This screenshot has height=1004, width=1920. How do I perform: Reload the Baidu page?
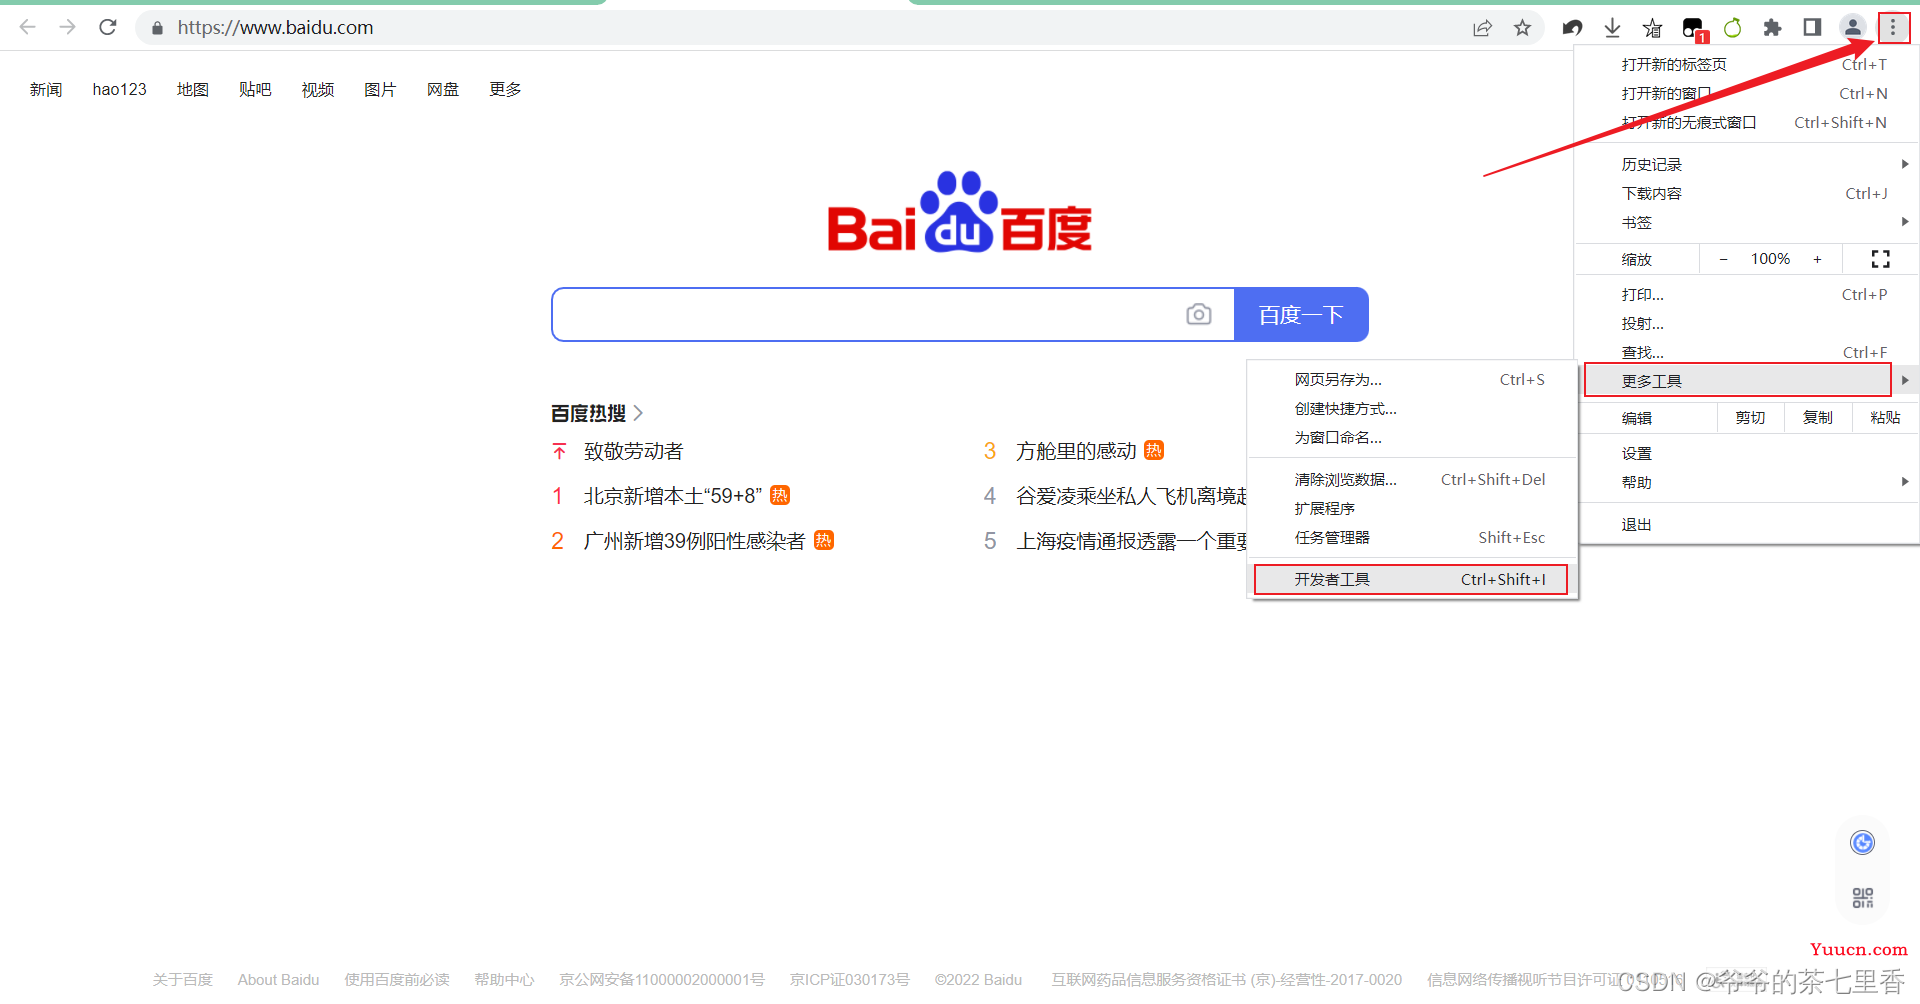coord(108,27)
